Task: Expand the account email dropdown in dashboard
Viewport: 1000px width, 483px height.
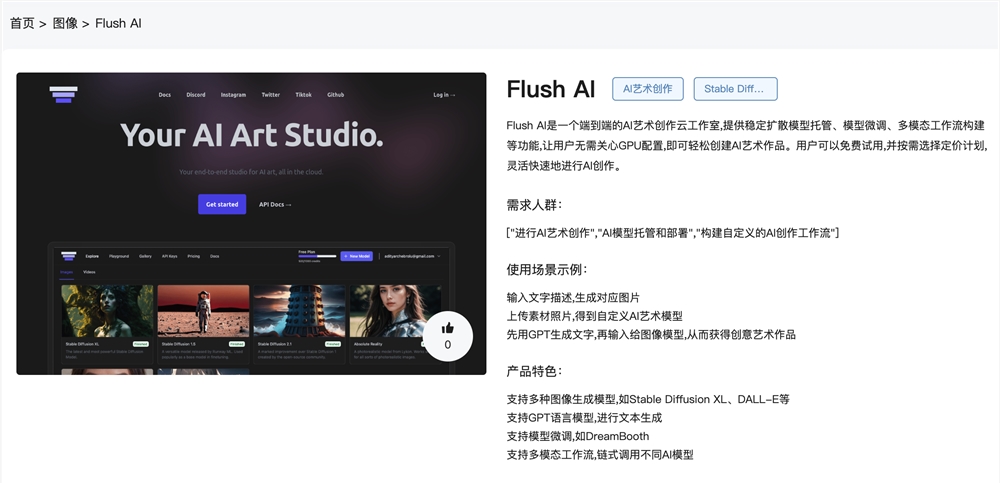Action: coord(412,256)
